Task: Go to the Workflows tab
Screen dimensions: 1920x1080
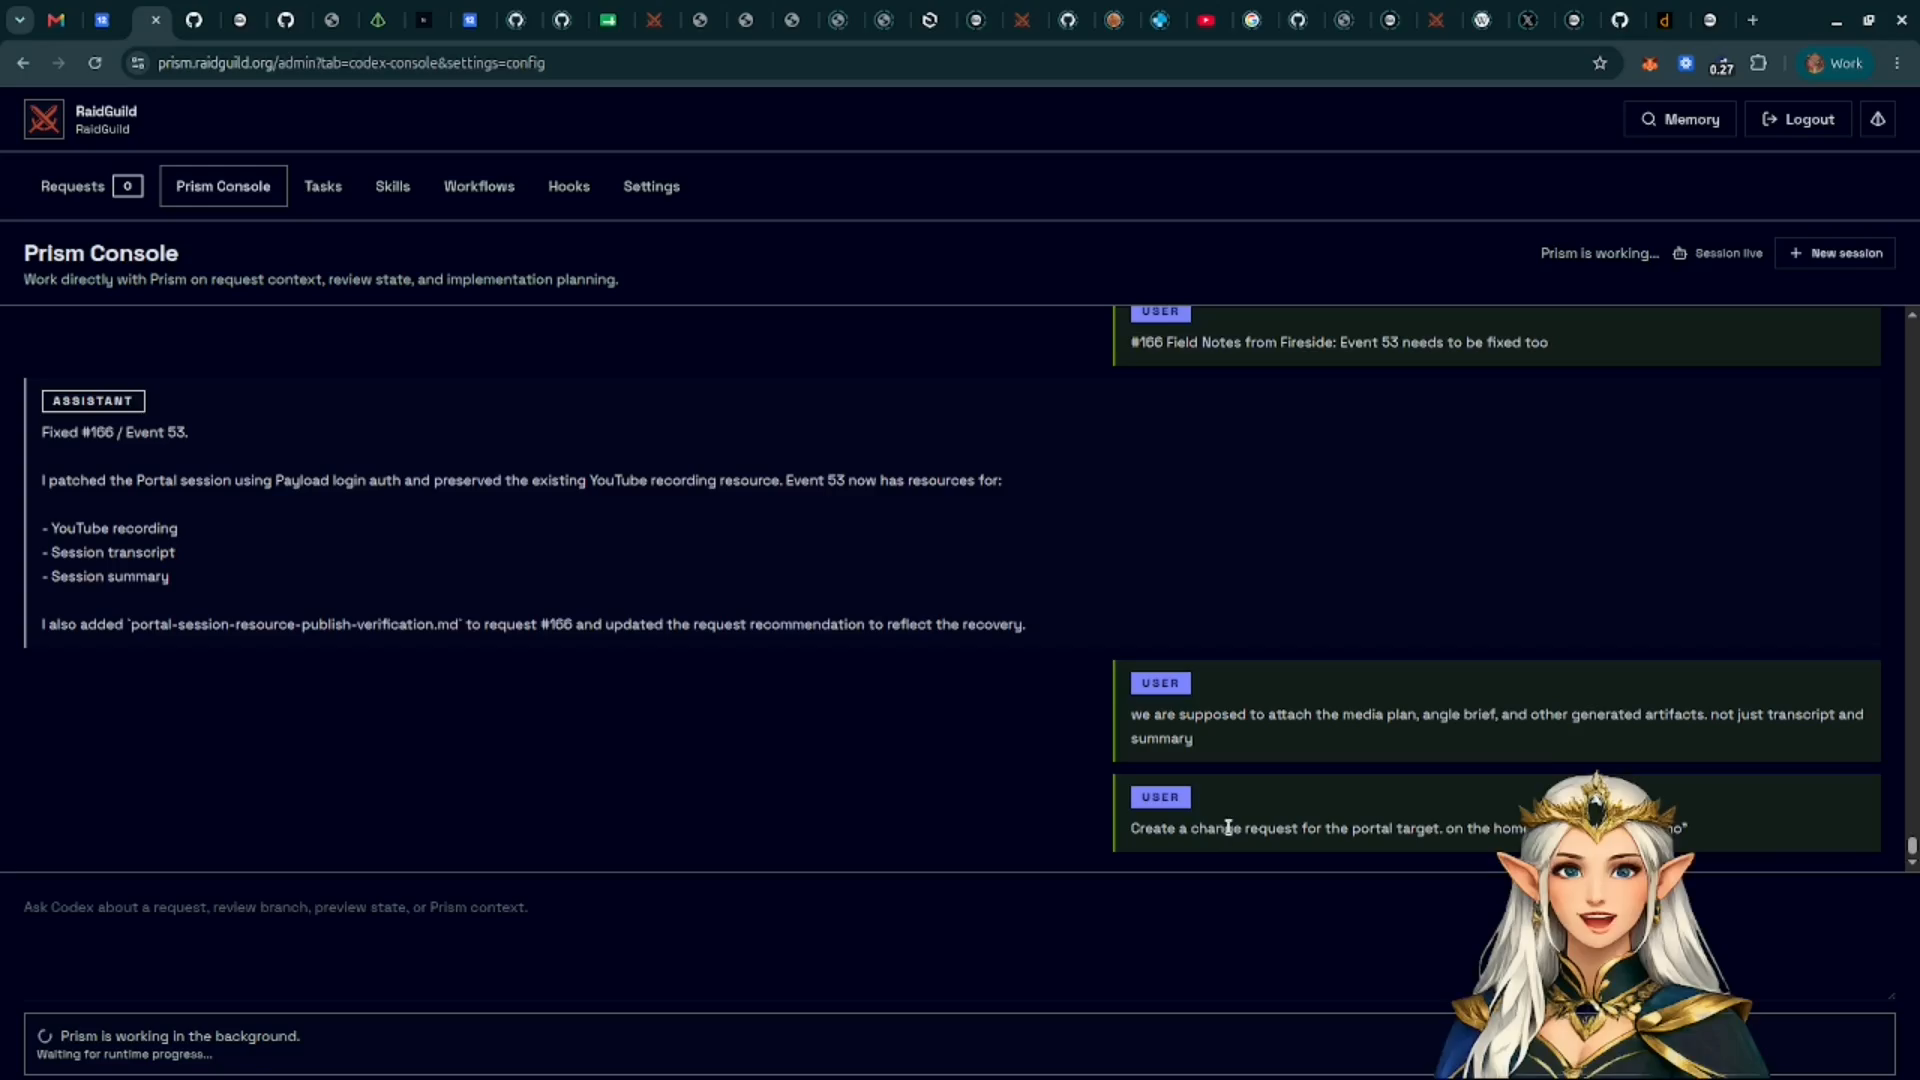Action: (479, 186)
